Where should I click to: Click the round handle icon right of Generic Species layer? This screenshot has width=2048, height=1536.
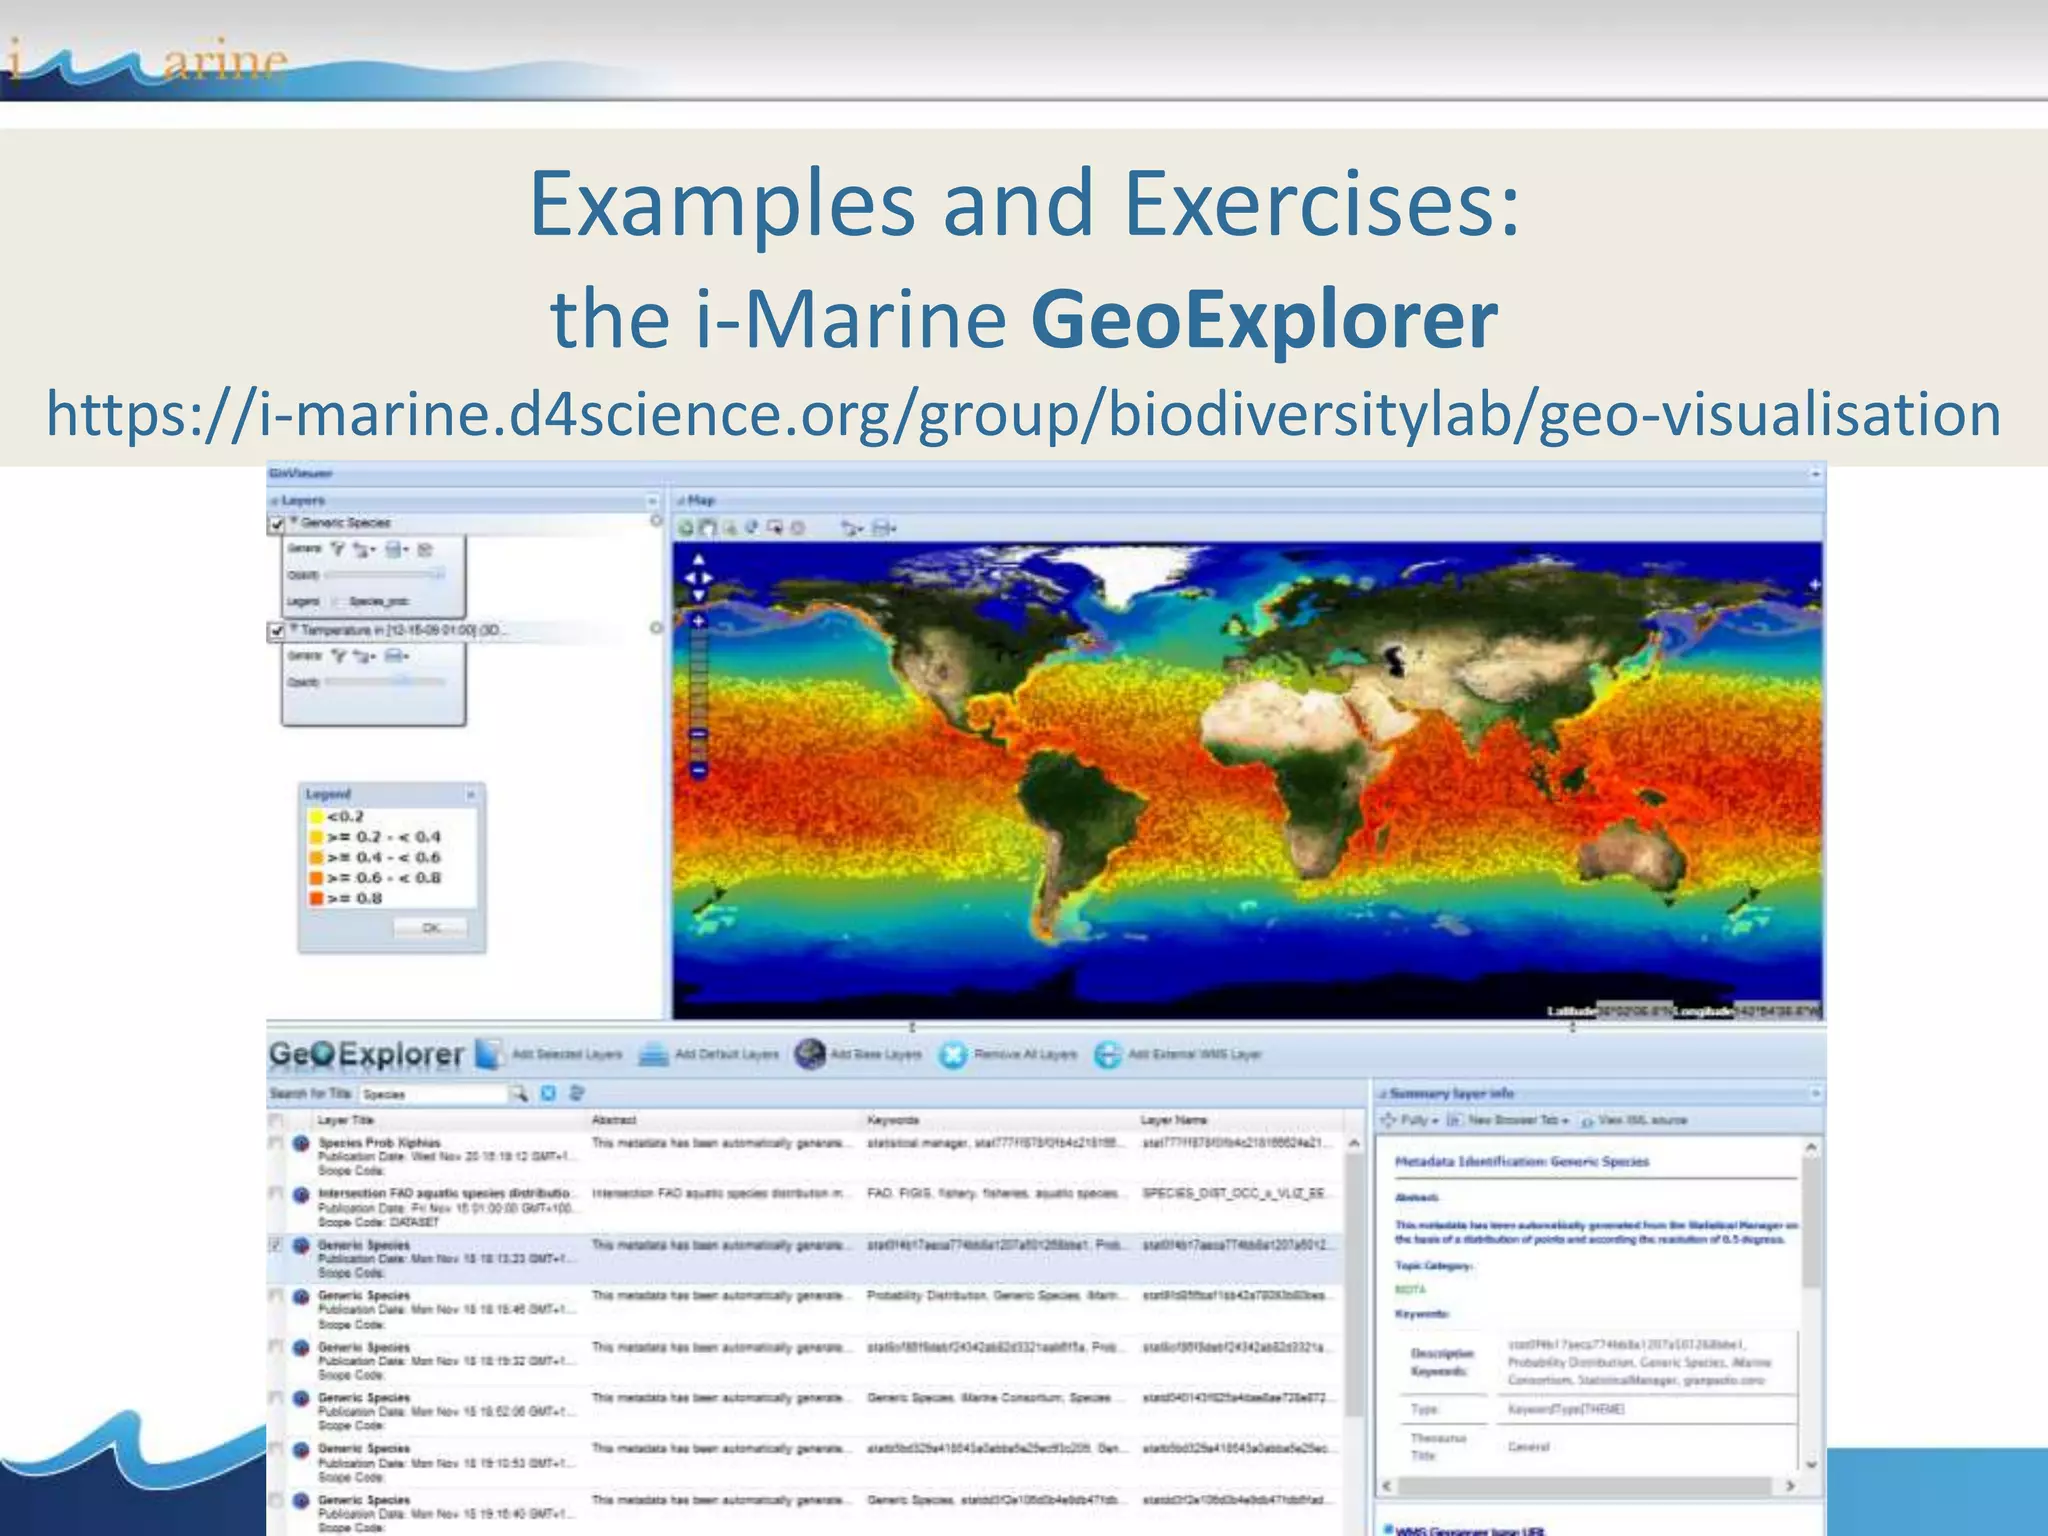click(656, 520)
